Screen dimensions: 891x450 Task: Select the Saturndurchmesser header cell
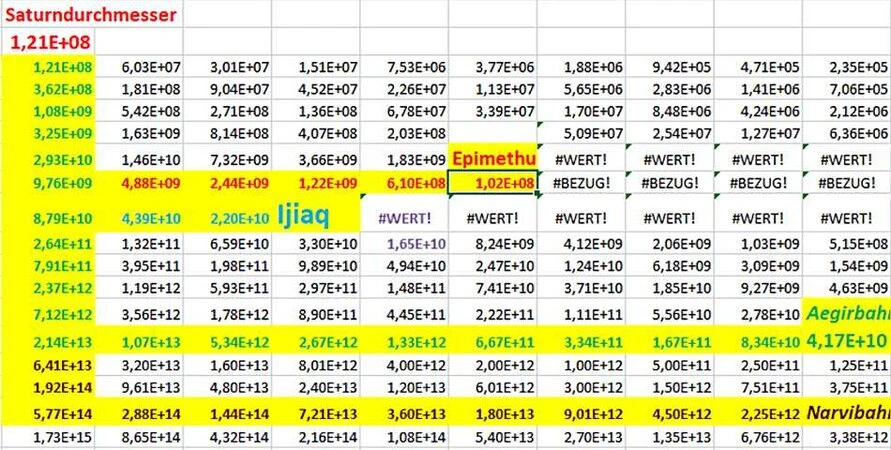(x=91, y=14)
